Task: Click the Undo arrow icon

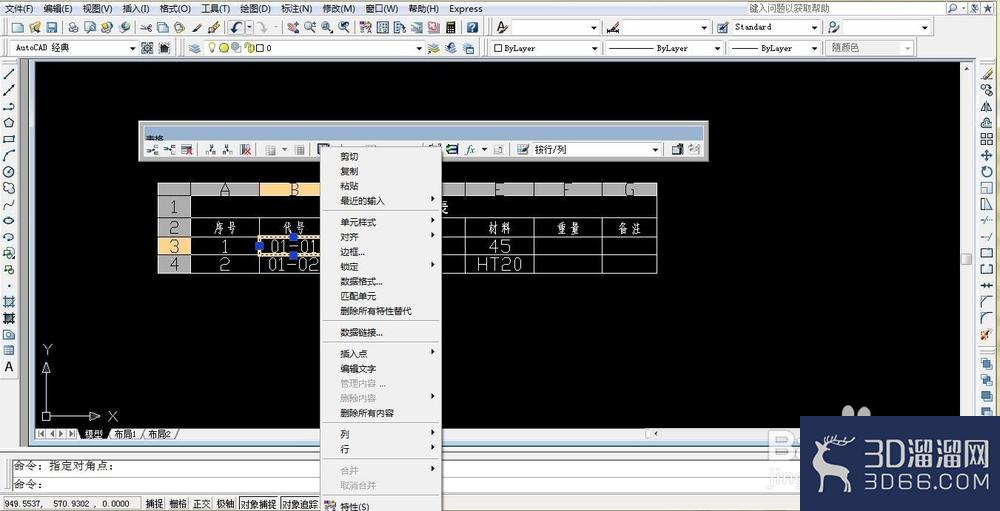Action: (x=236, y=27)
